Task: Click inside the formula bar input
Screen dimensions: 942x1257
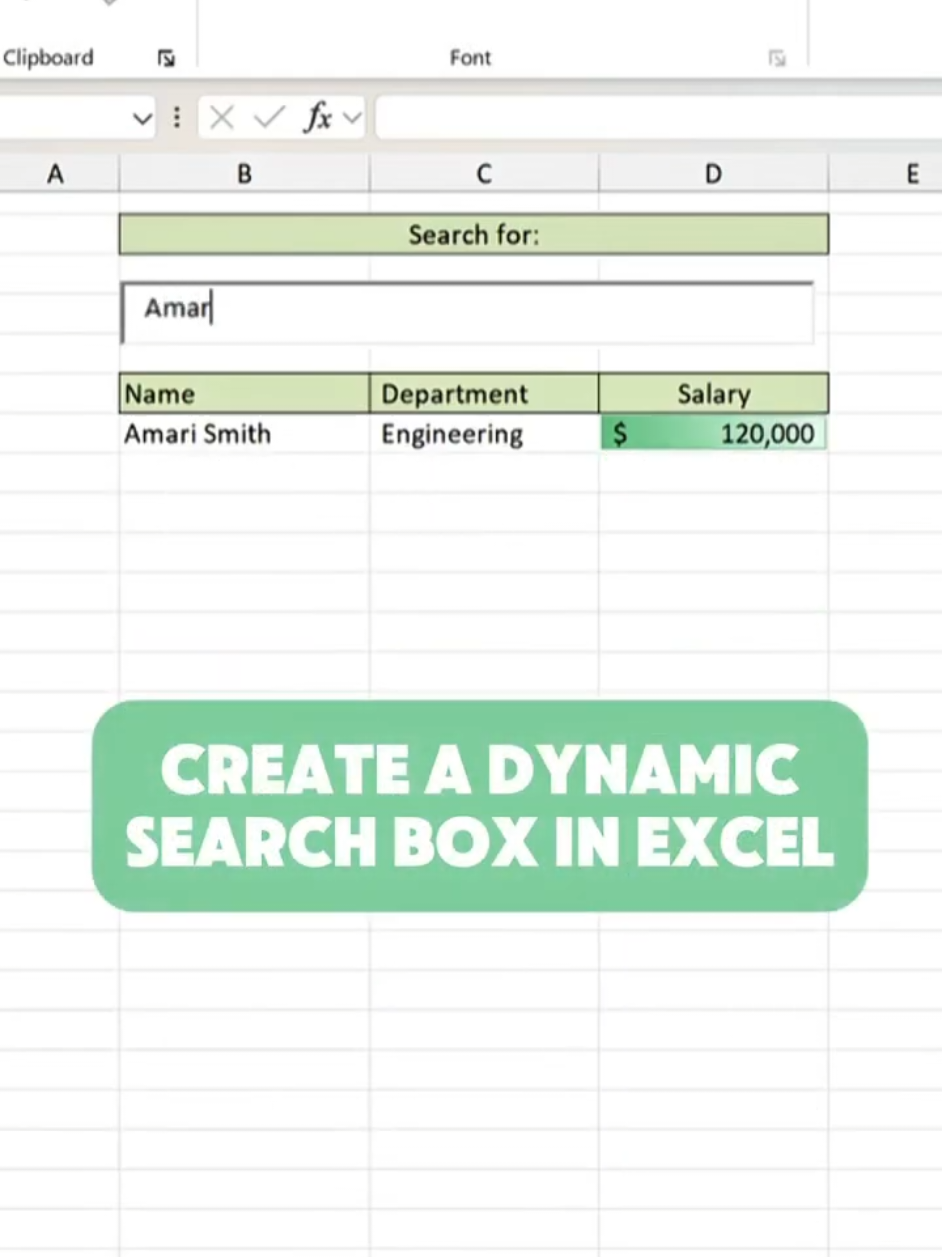Action: pyautogui.click(x=658, y=118)
